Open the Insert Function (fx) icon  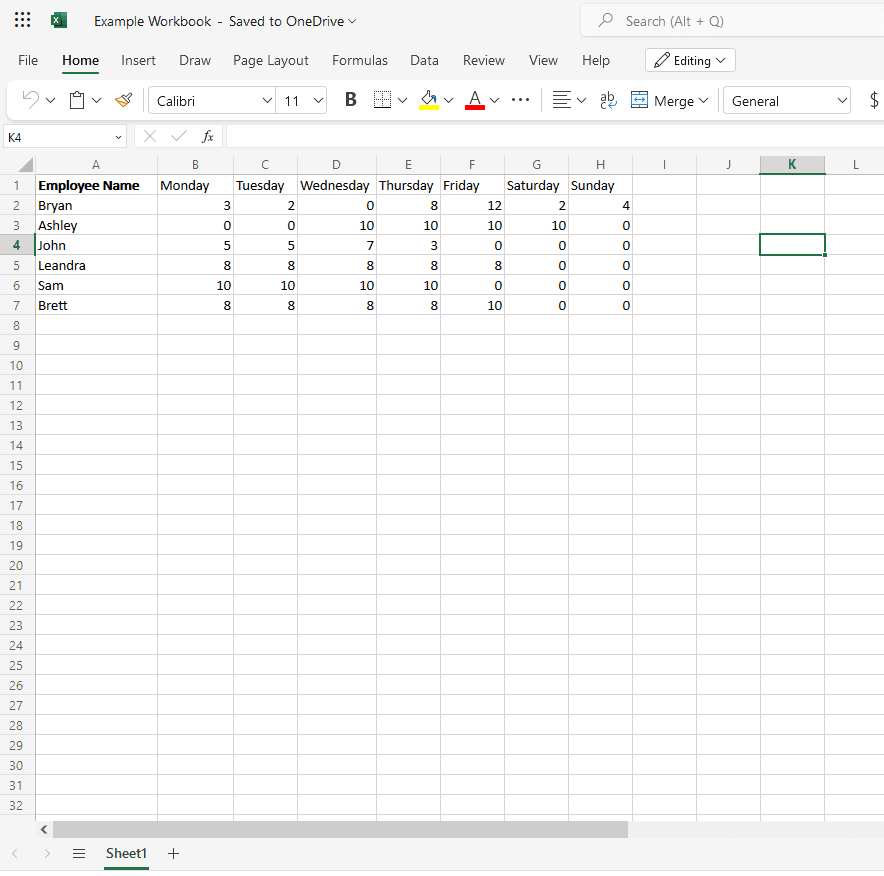click(207, 135)
